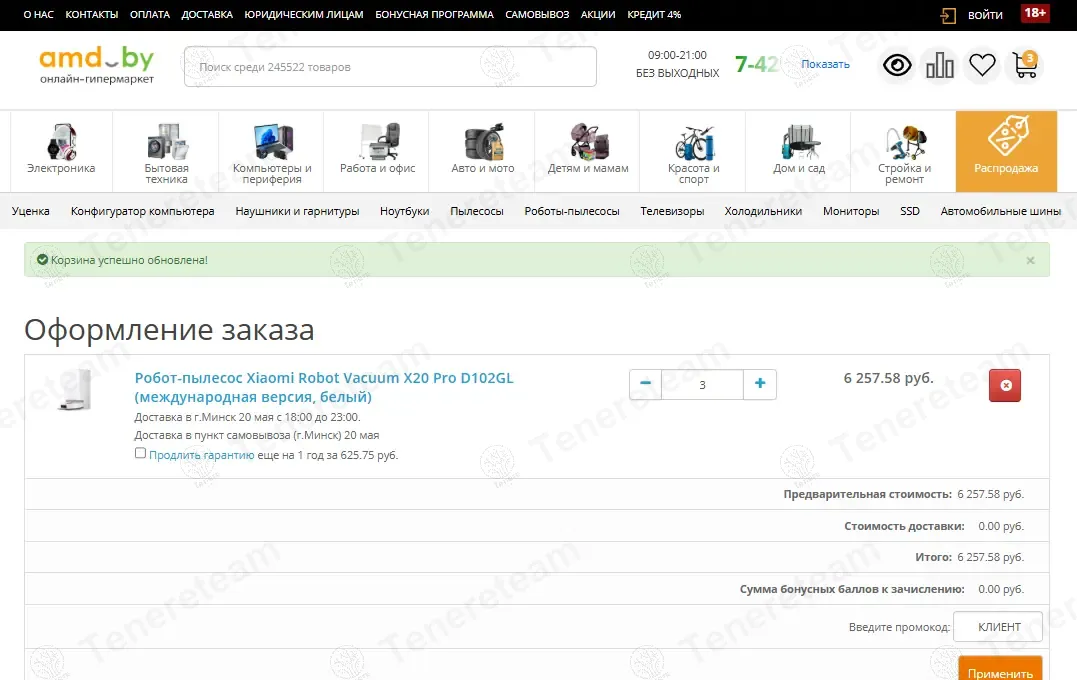Click Показать to reveal phone number
The image size is (1077, 680).
click(825, 64)
